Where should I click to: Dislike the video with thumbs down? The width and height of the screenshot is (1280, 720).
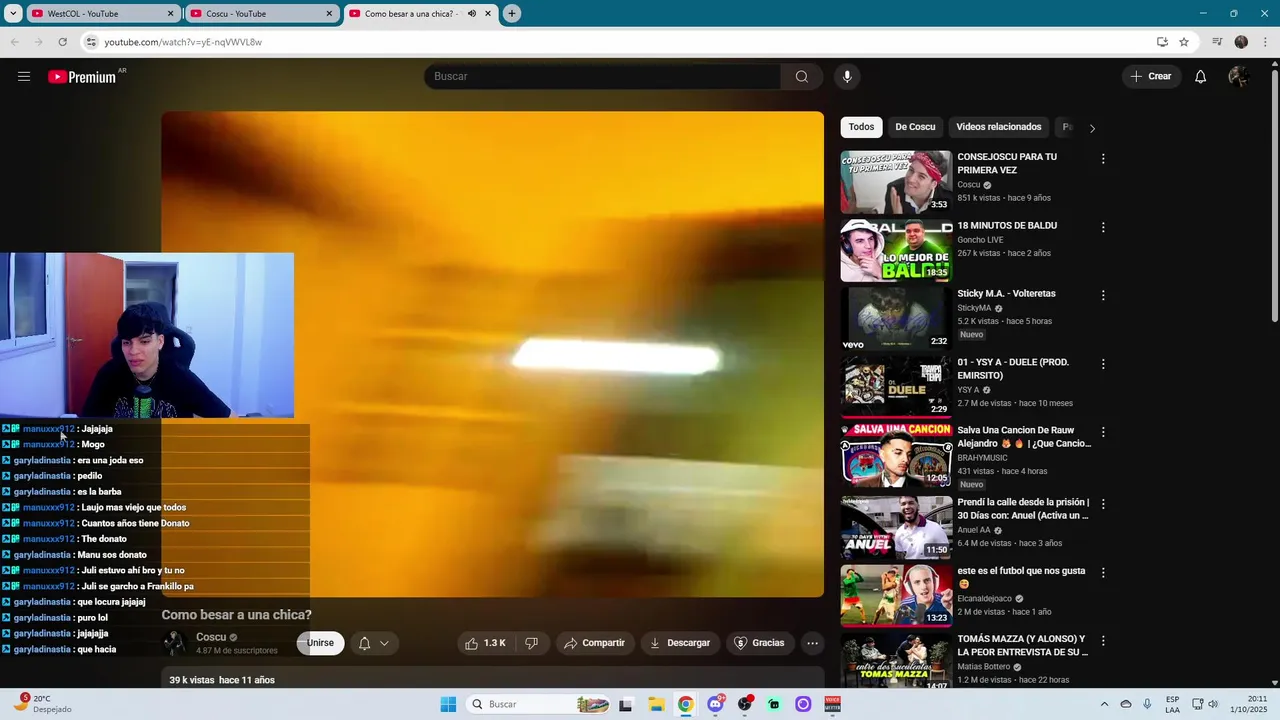click(532, 643)
